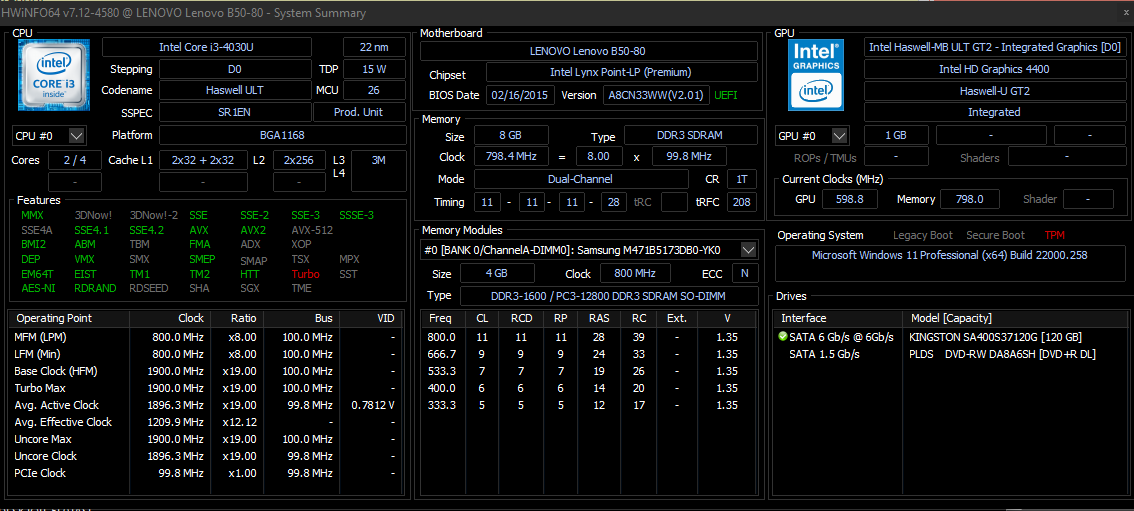Click the 22 nm process value

coord(374,47)
